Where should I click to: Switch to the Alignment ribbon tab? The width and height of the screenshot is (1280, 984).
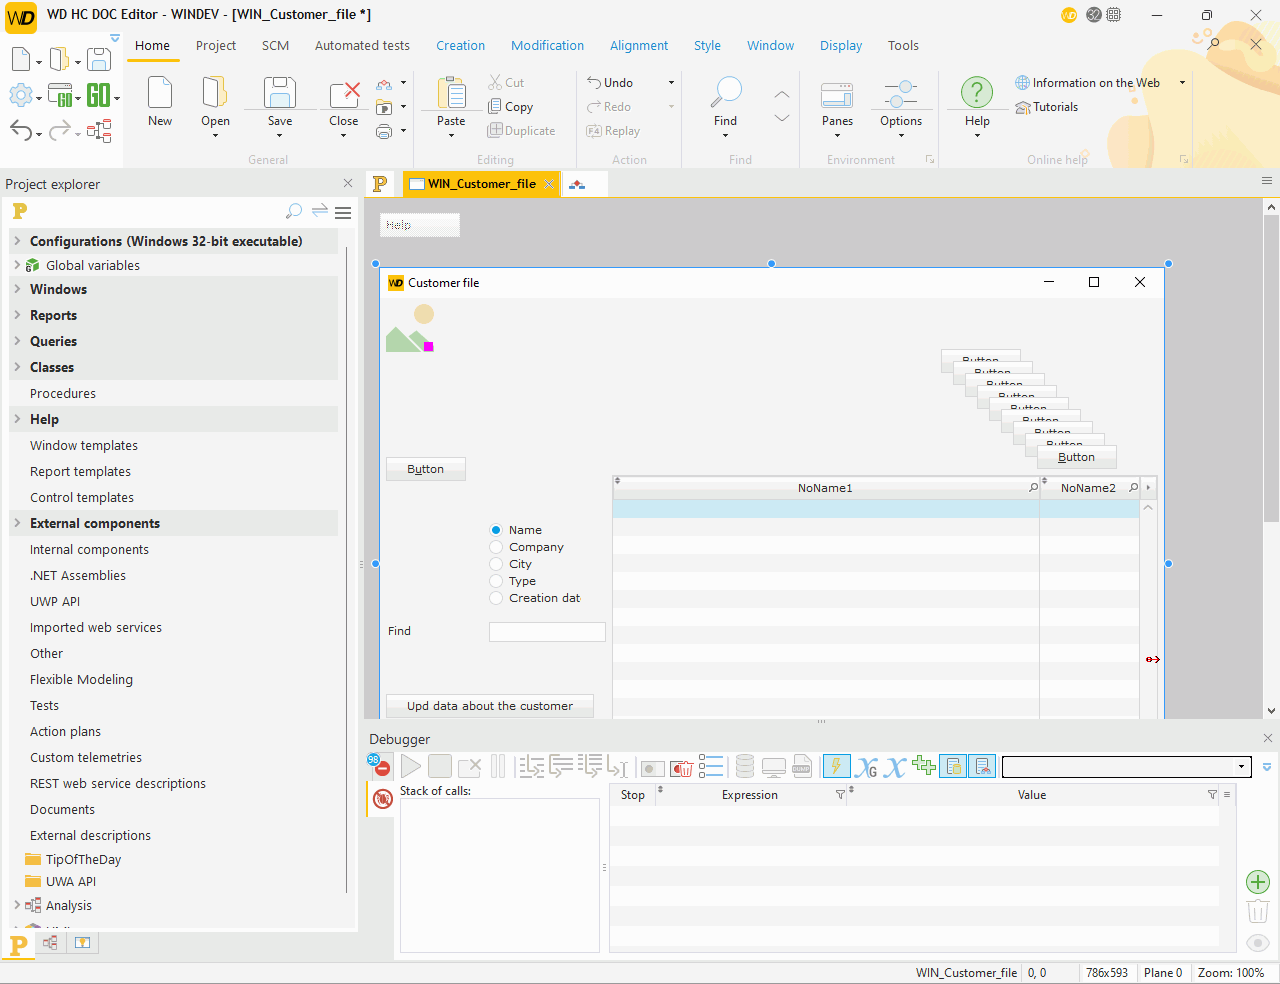click(639, 46)
